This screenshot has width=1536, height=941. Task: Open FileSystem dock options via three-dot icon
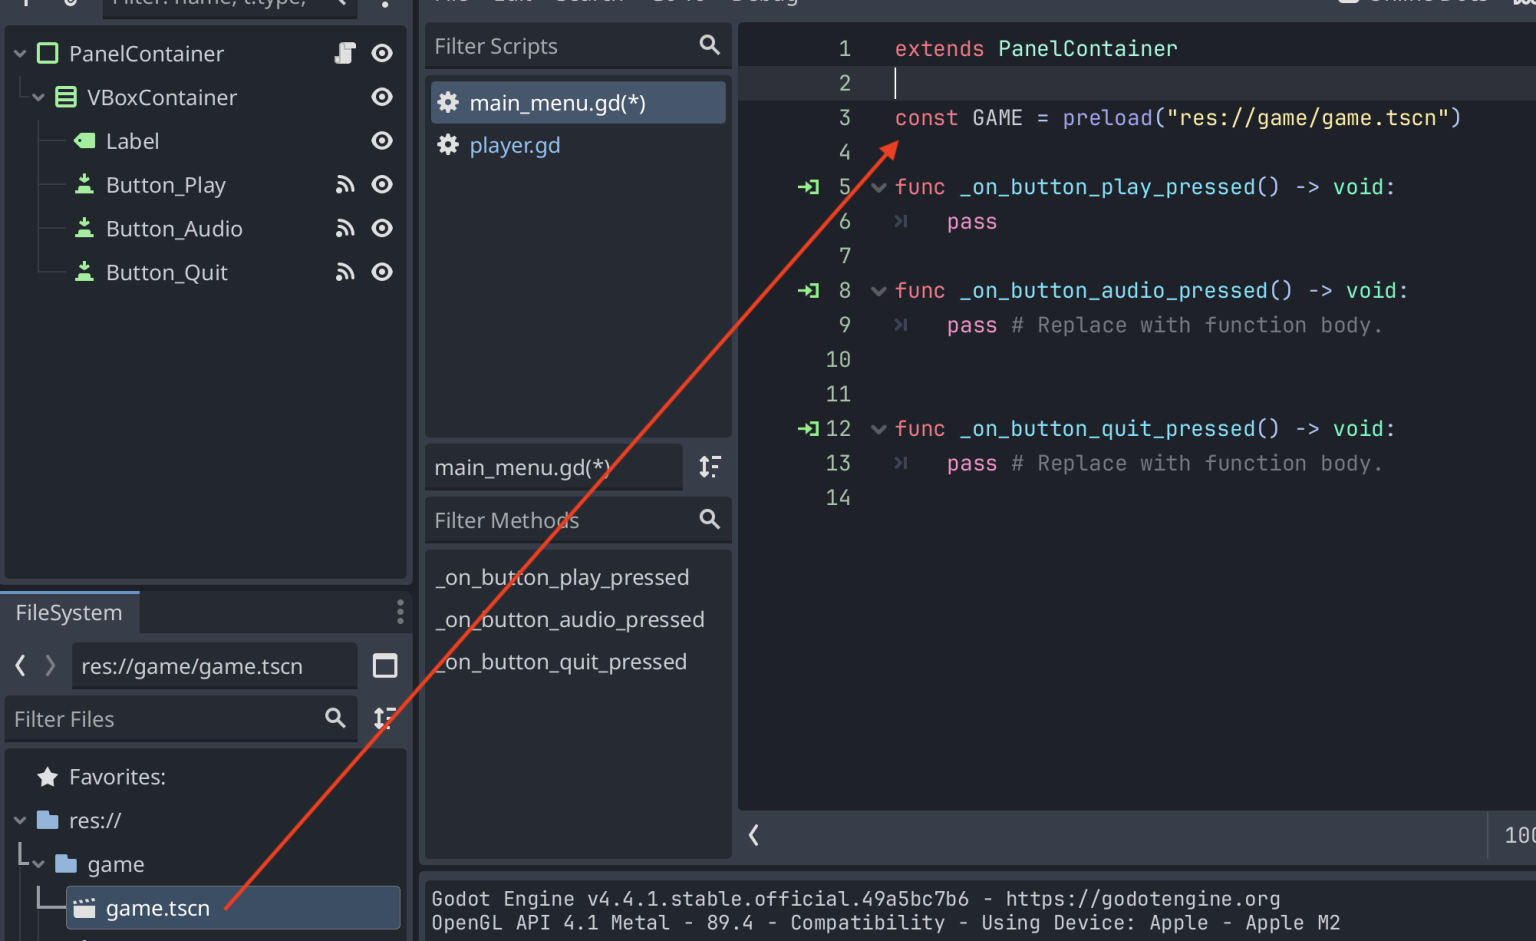pos(400,611)
